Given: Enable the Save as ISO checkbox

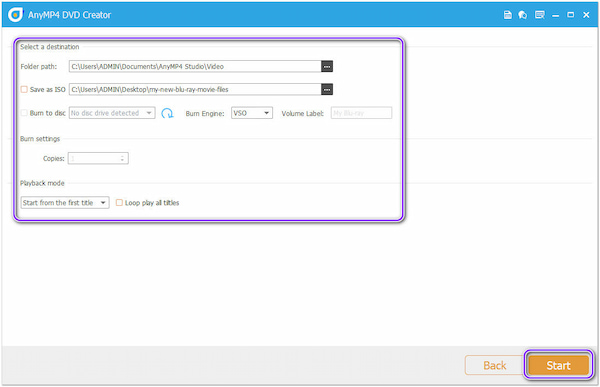Looking at the screenshot, I should tap(24, 89).
